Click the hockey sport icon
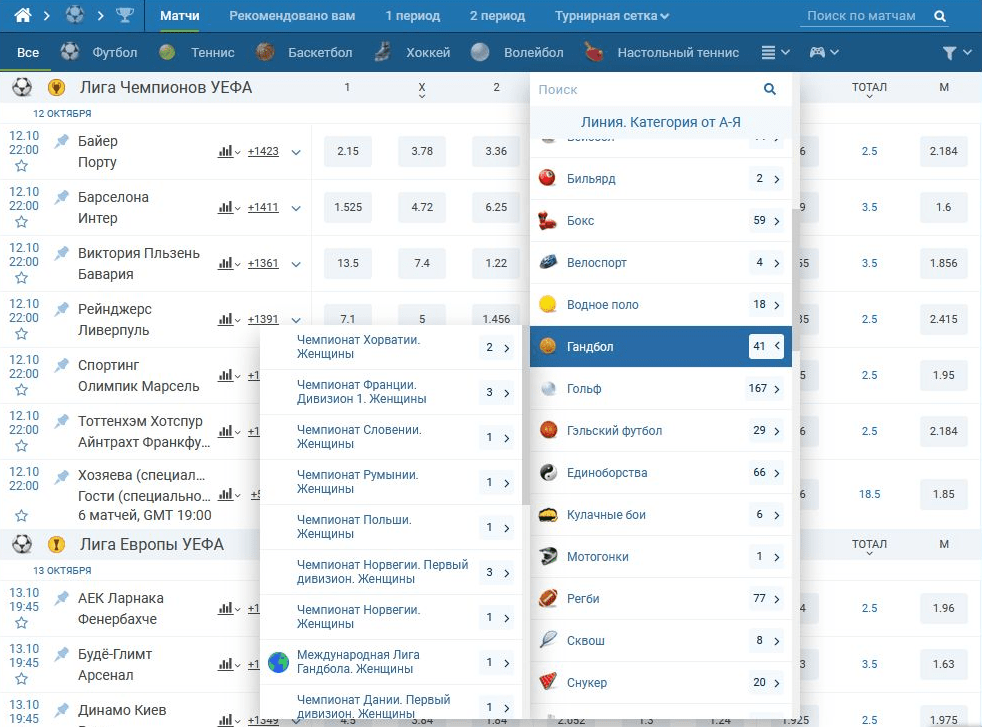Screen dimensions: 982x727 [383, 52]
